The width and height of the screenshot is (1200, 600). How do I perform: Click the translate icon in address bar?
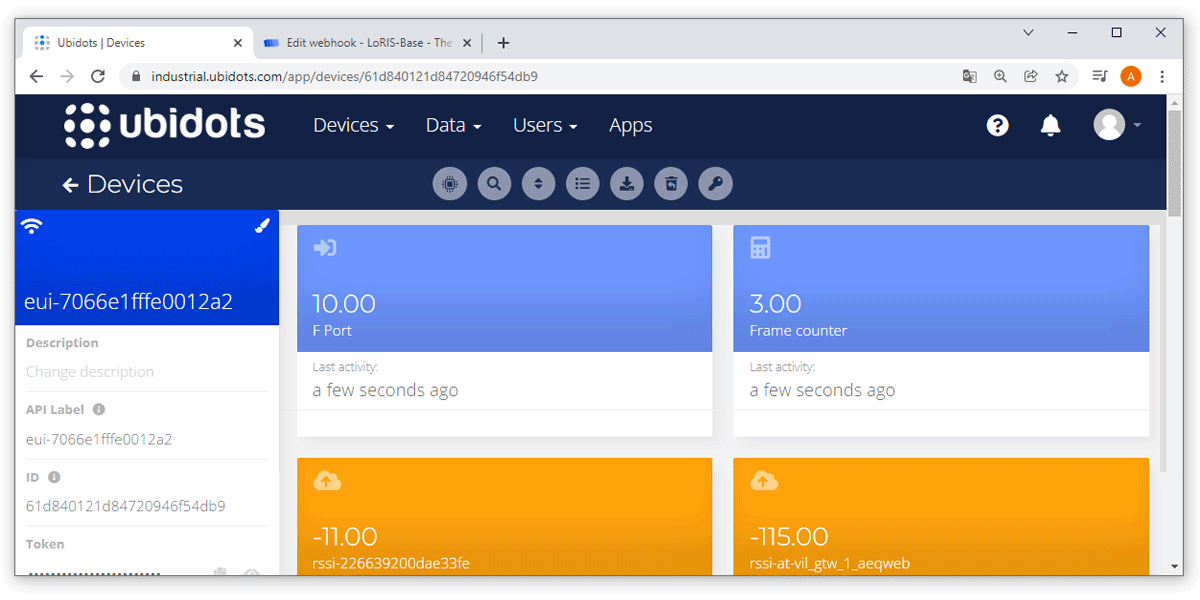[969, 76]
